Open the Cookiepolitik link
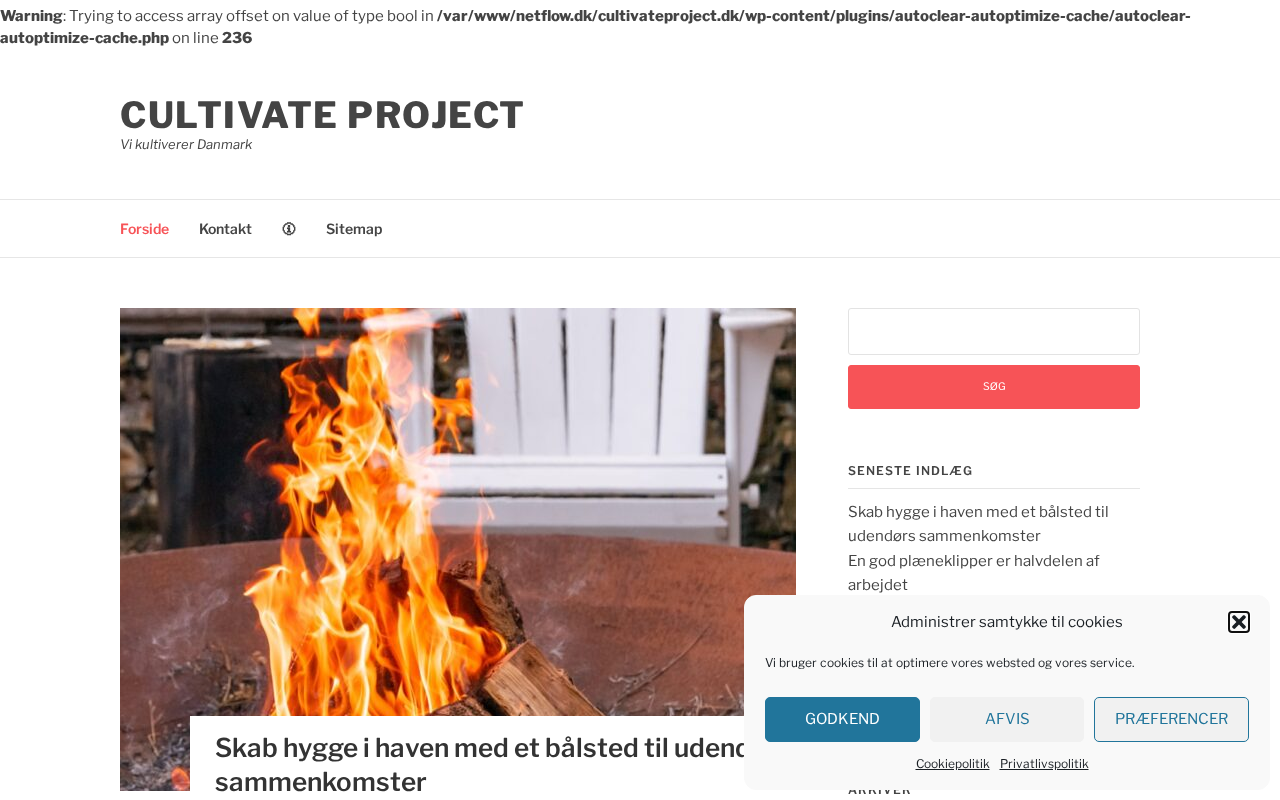This screenshot has height=800, width=1280. click(x=952, y=763)
